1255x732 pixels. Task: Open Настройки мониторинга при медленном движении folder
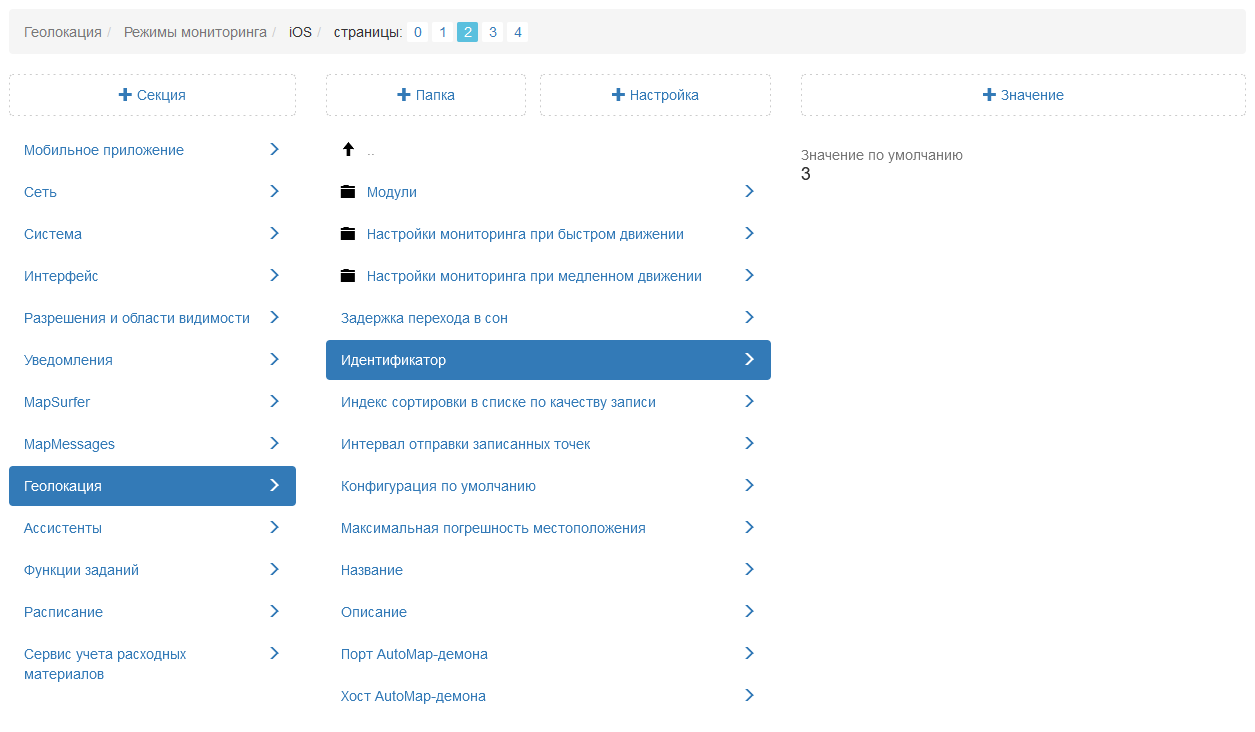click(x=548, y=276)
